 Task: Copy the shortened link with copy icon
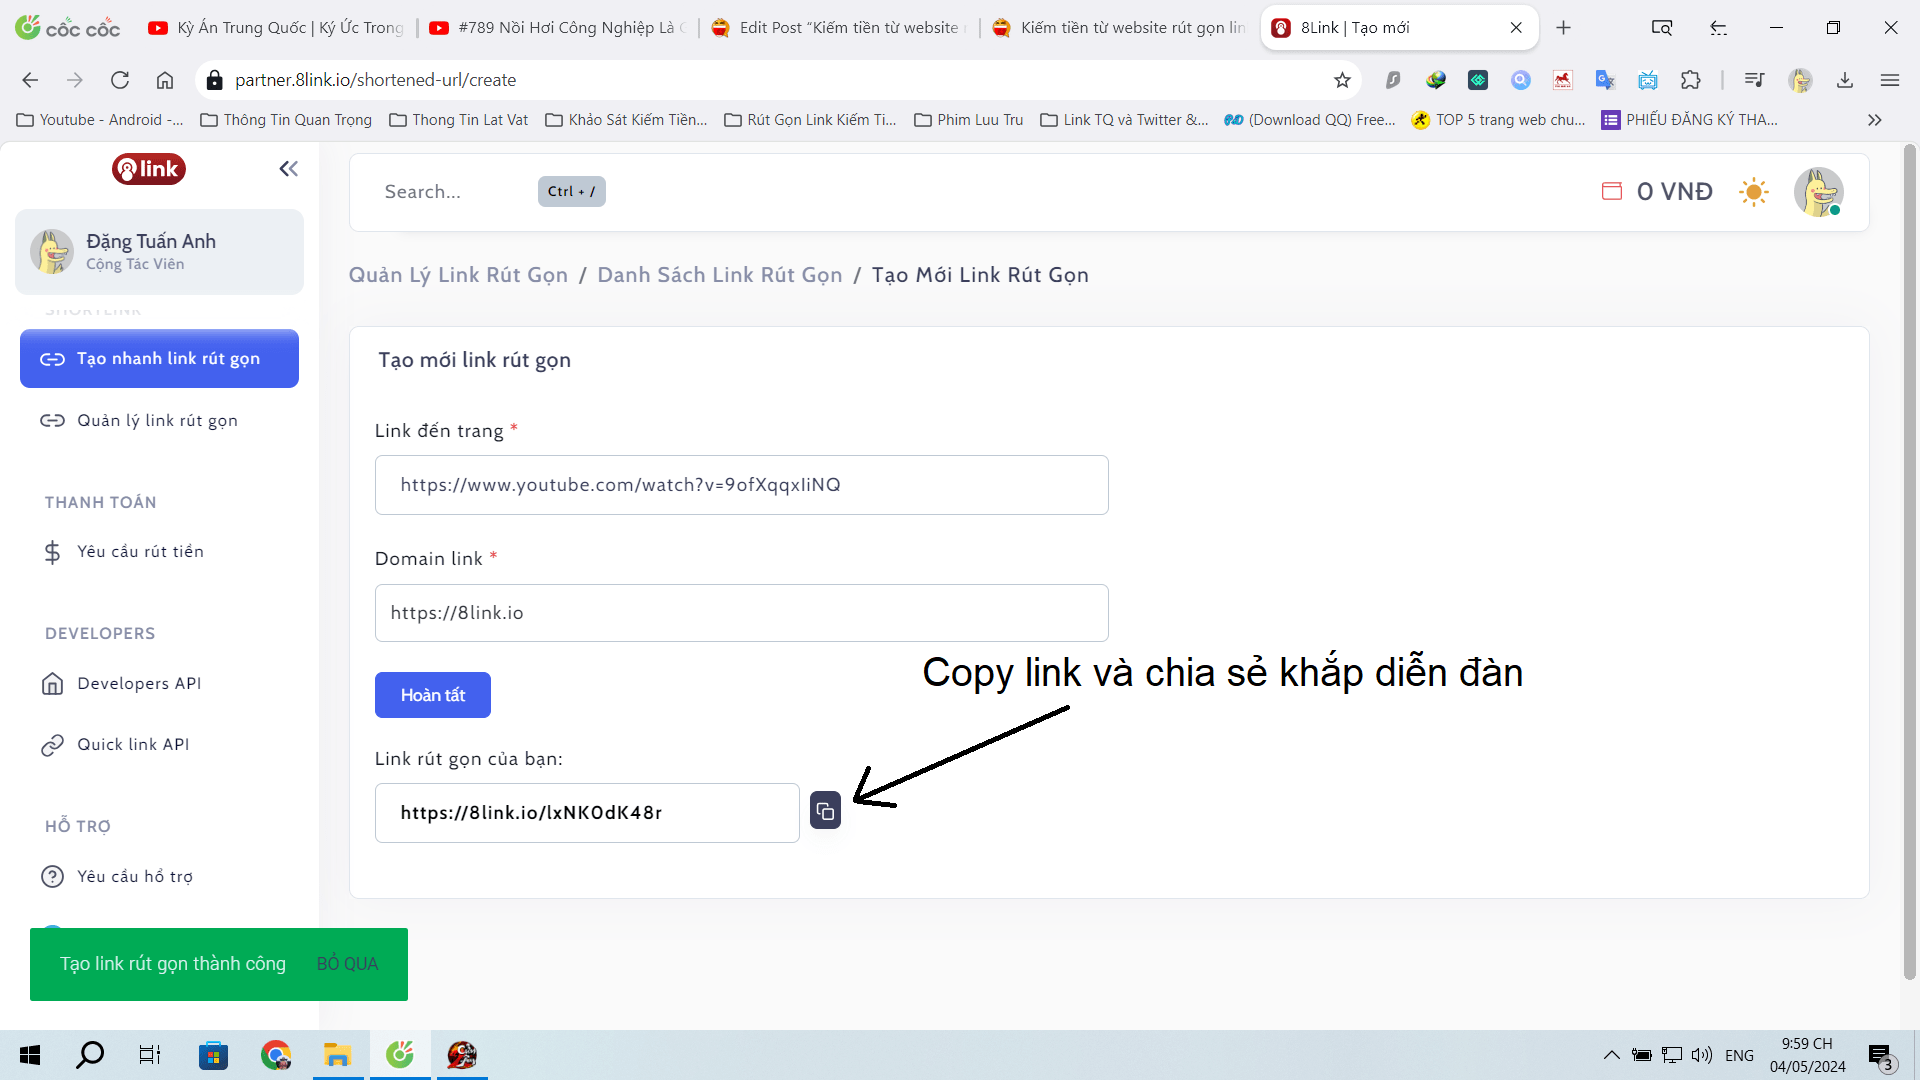point(825,811)
